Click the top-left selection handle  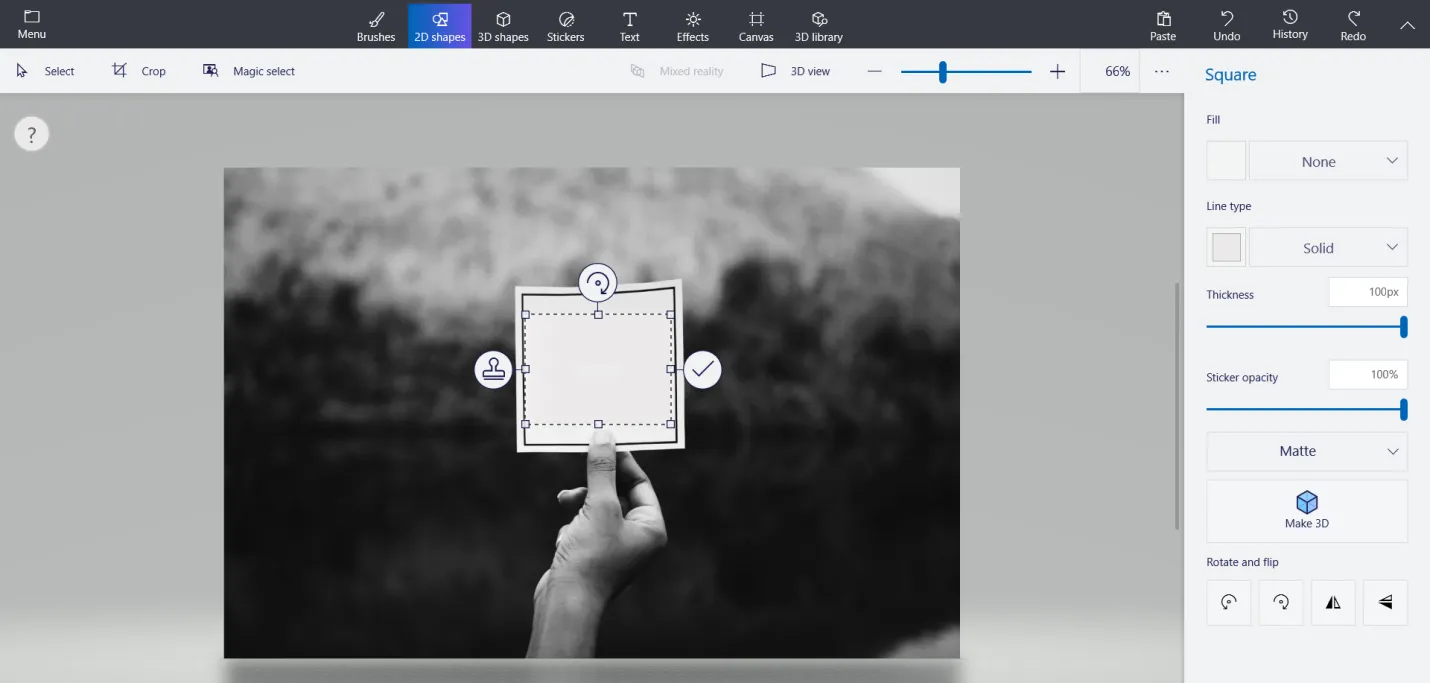525,314
